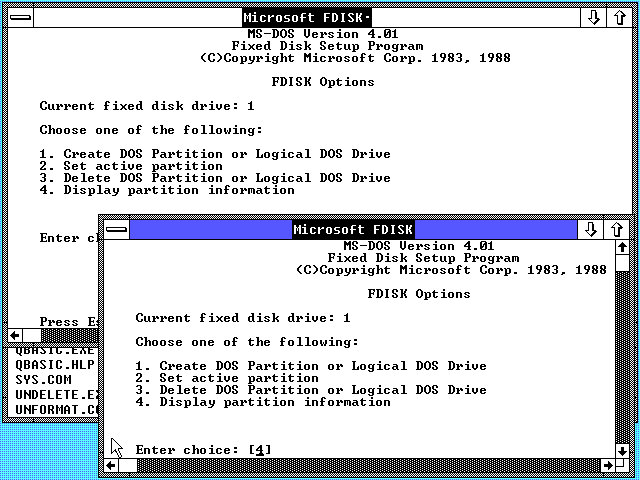This screenshot has width=640, height=480.
Task: Select the UNFORMAT file in the list
Action: tap(57, 409)
